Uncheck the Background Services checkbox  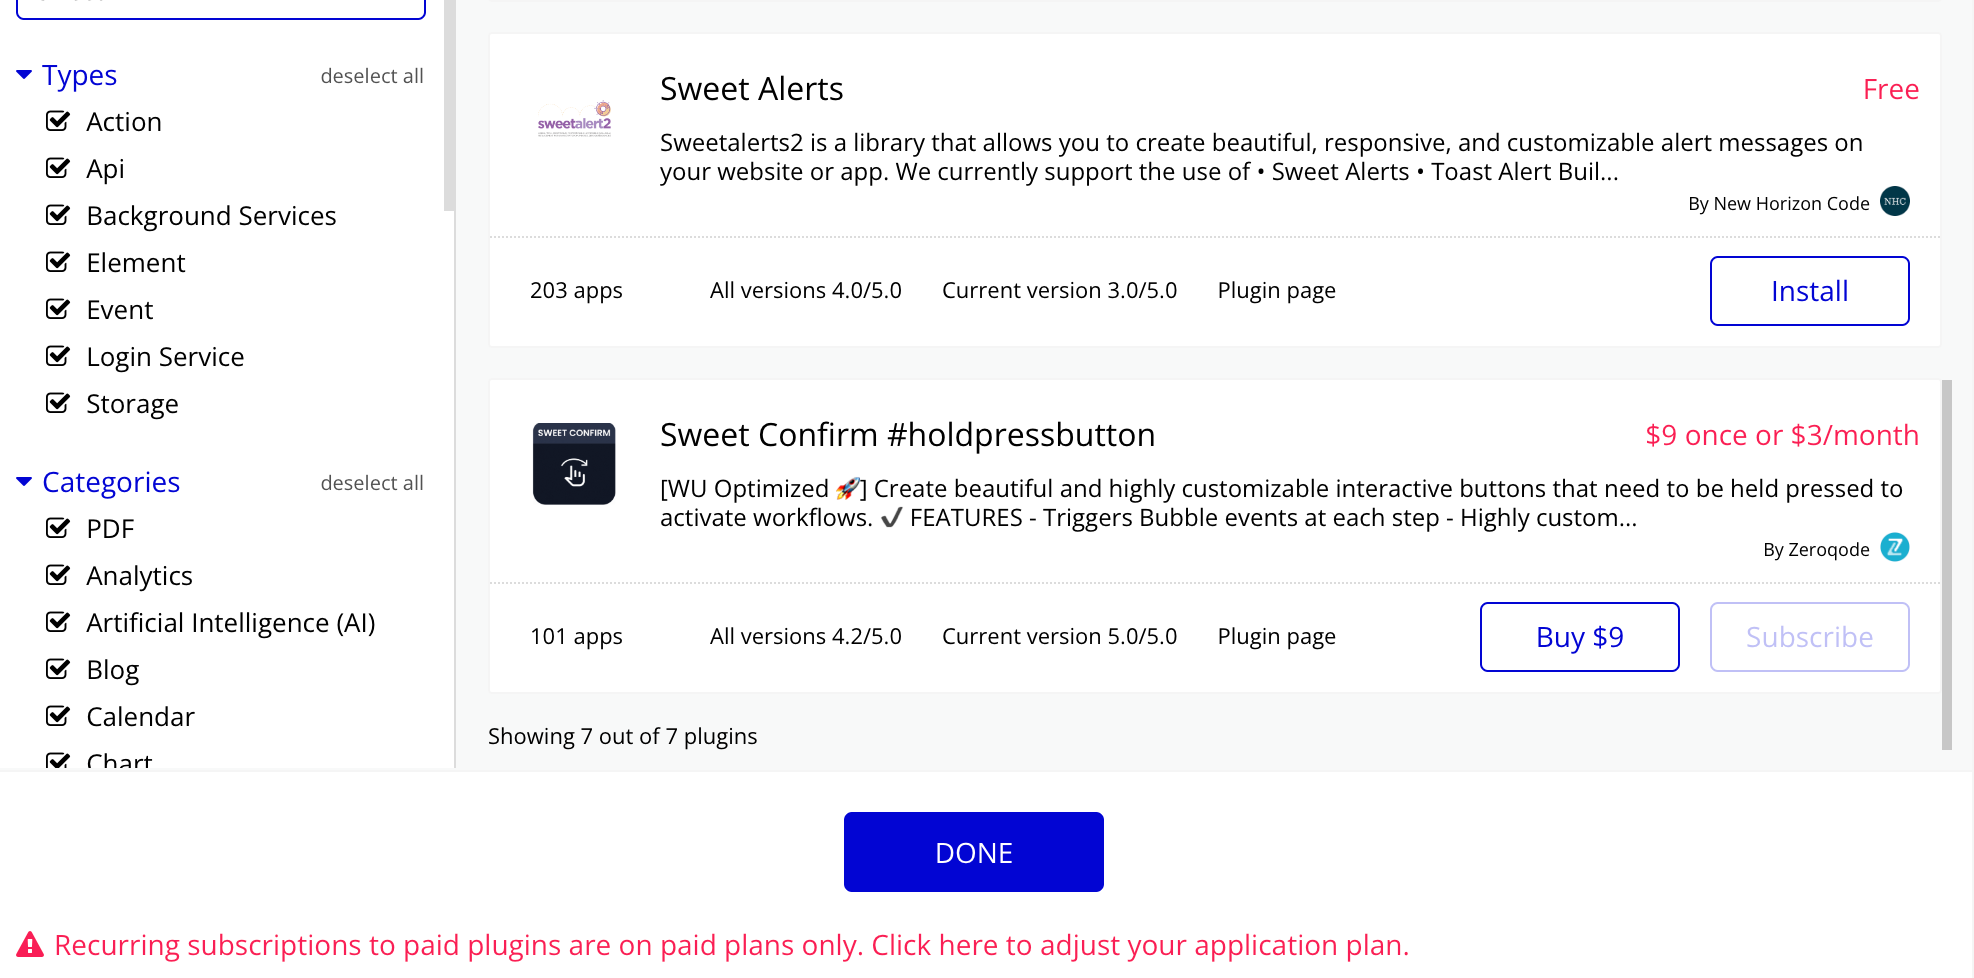[x=58, y=215]
